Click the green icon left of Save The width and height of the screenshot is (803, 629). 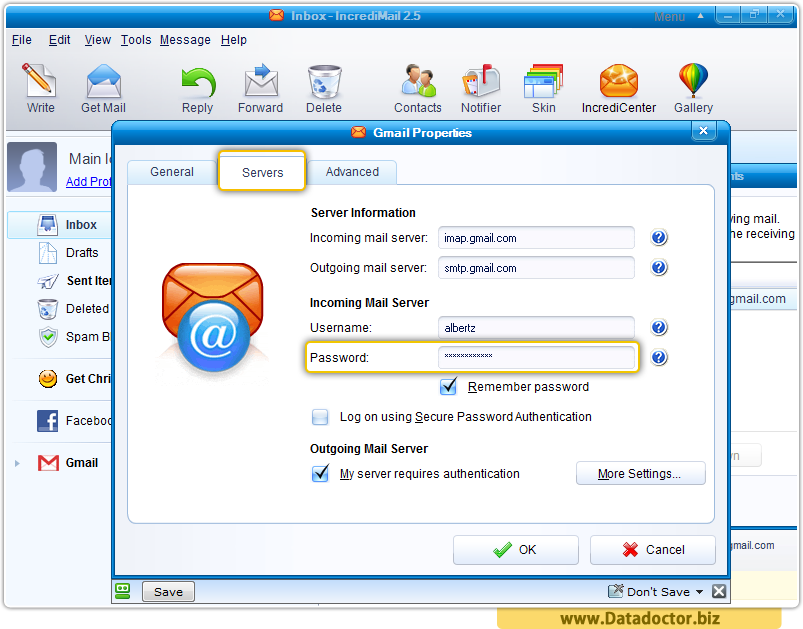click(x=123, y=591)
